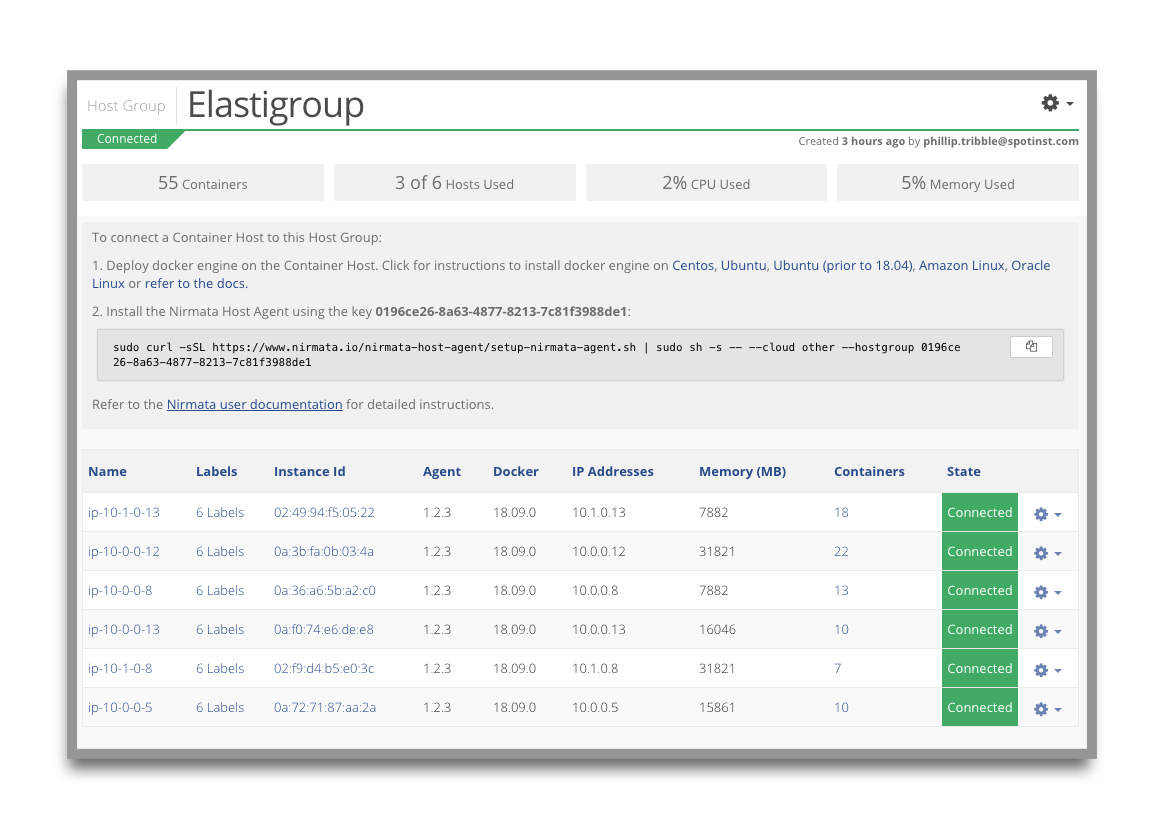Click the Host Group breadcrumb label
The width and height of the screenshot is (1158, 820).
pos(126,106)
